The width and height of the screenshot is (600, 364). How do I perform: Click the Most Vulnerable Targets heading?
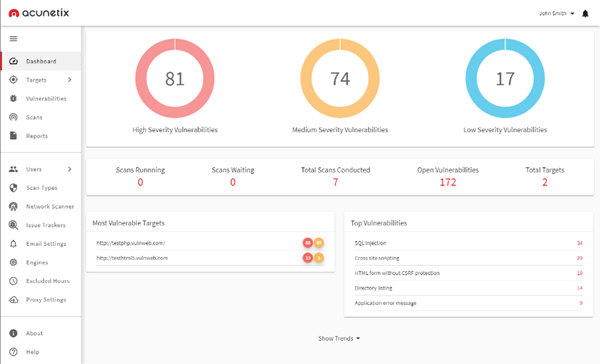point(129,223)
